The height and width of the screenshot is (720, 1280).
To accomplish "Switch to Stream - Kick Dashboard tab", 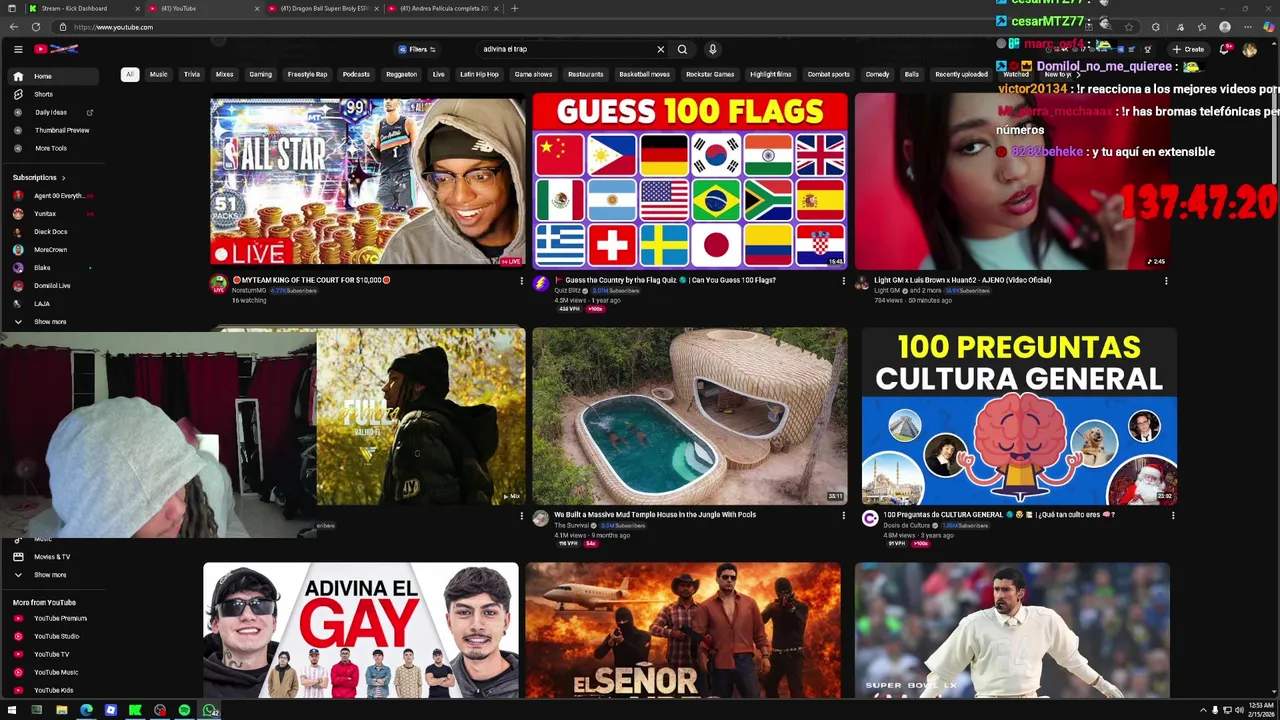I will click(x=84, y=8).
